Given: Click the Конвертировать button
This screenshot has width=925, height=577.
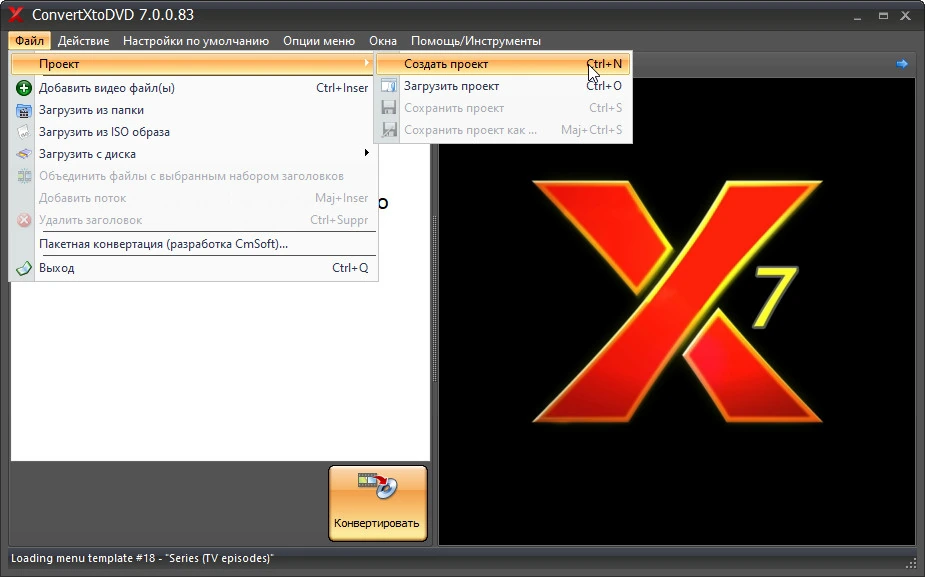Looking at the screenshot, I should (378, 503).
